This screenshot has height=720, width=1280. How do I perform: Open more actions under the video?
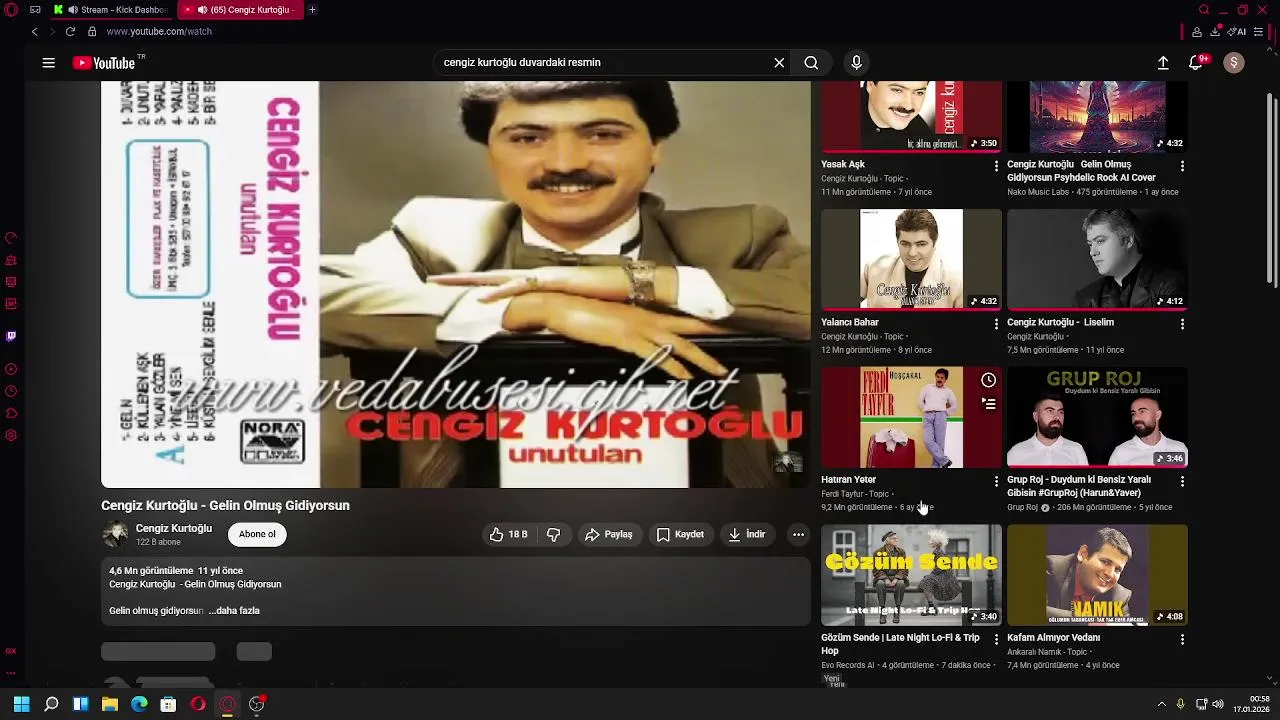point(798,535)
